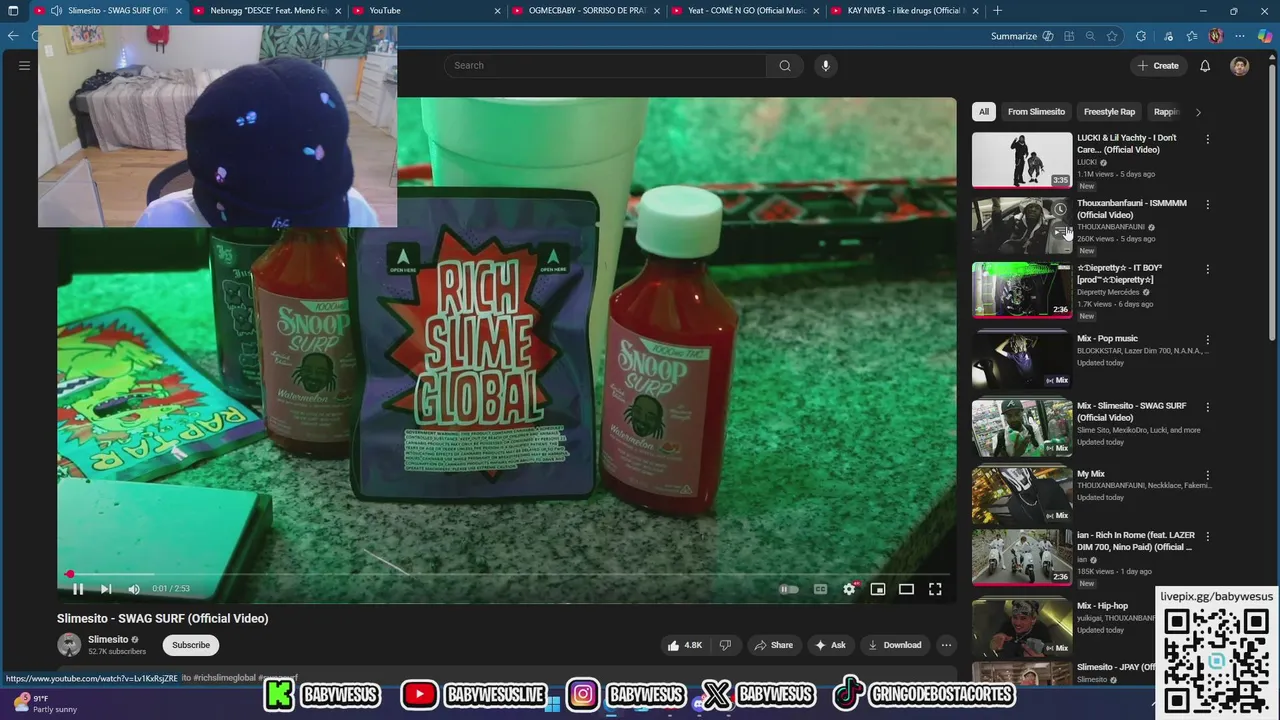Switch to miniplayer mode
Image resolution: width=1280 pixels, height=720 pixels.
point(877,589)
